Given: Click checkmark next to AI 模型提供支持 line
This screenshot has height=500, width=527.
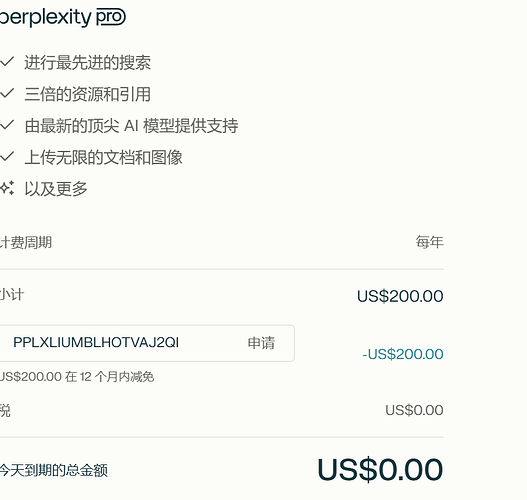Looking at the screenshot, I should 7,125.
